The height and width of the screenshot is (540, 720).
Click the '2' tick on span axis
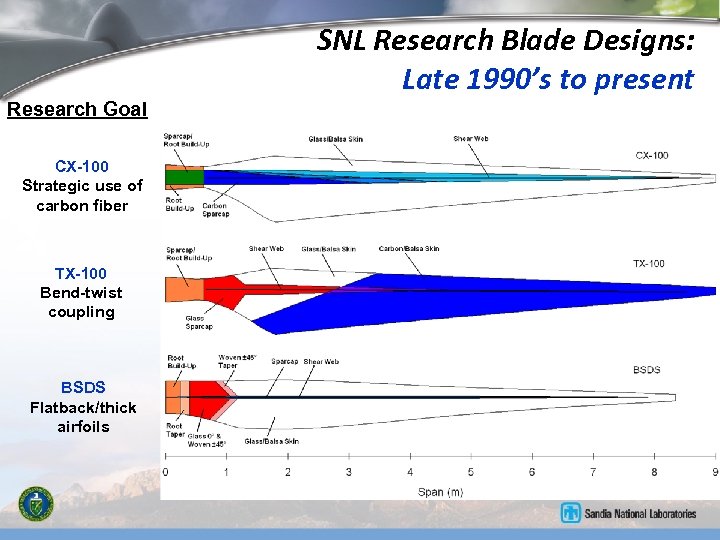point(287,472)
